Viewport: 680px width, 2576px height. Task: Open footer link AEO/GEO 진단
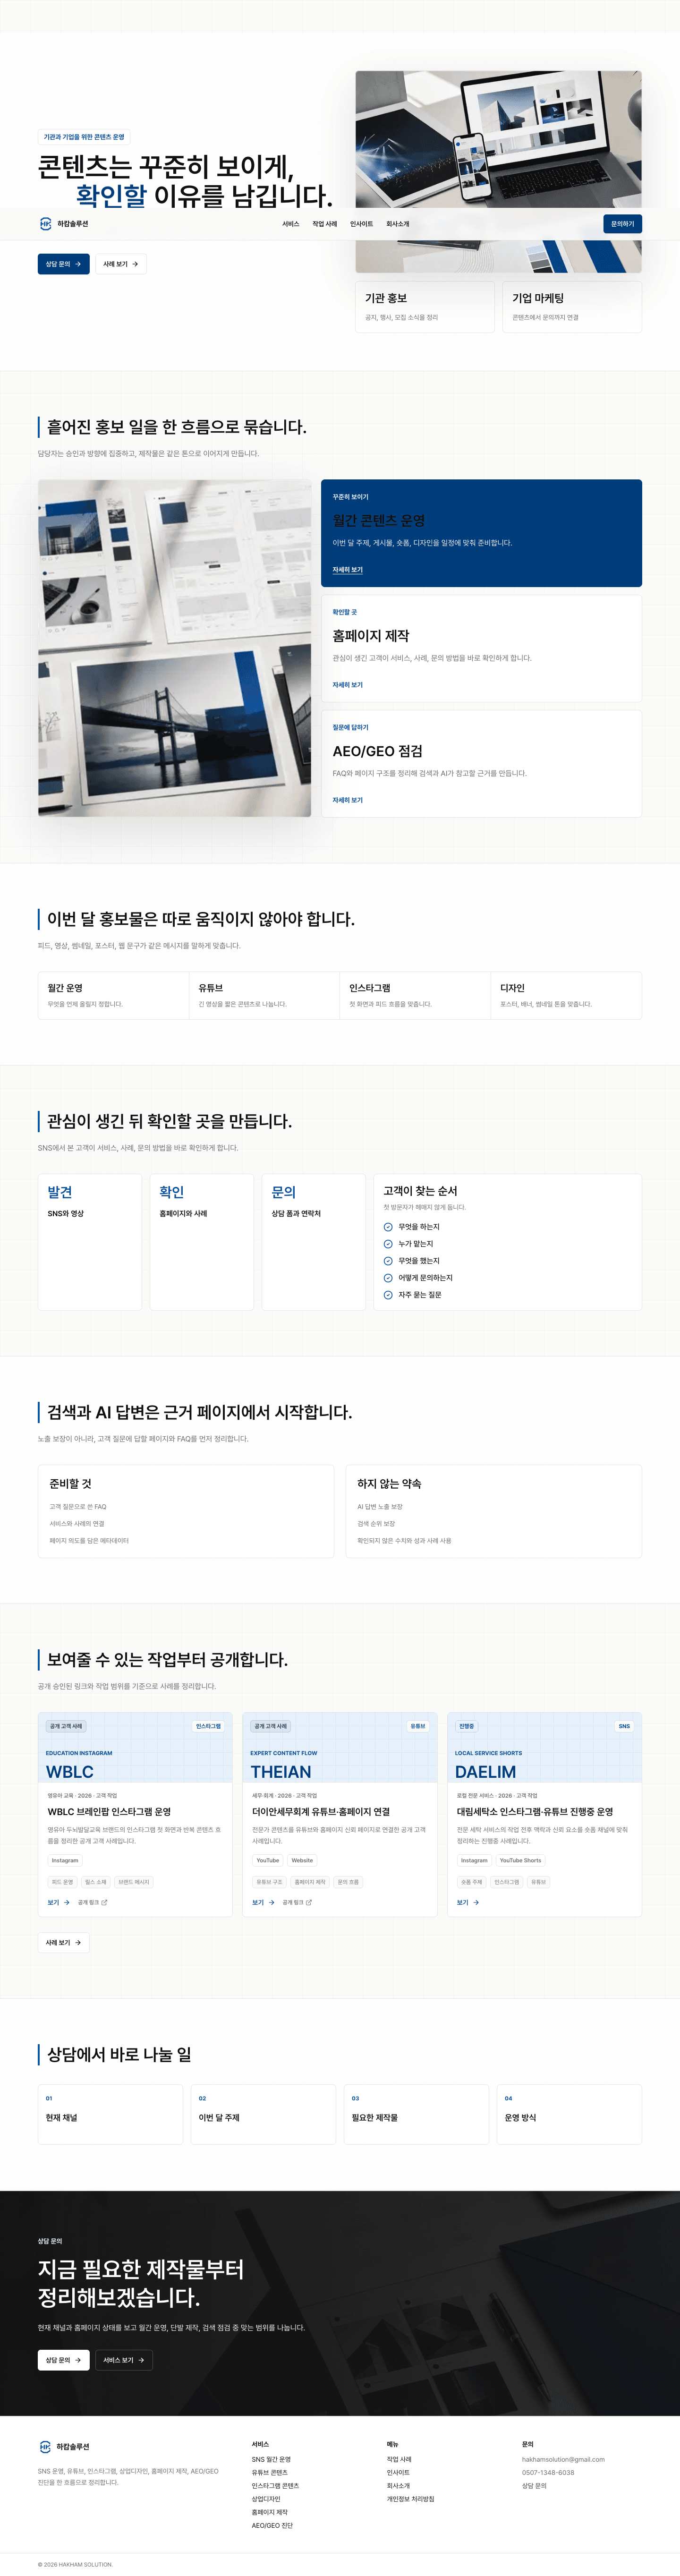pos(272,2525)
